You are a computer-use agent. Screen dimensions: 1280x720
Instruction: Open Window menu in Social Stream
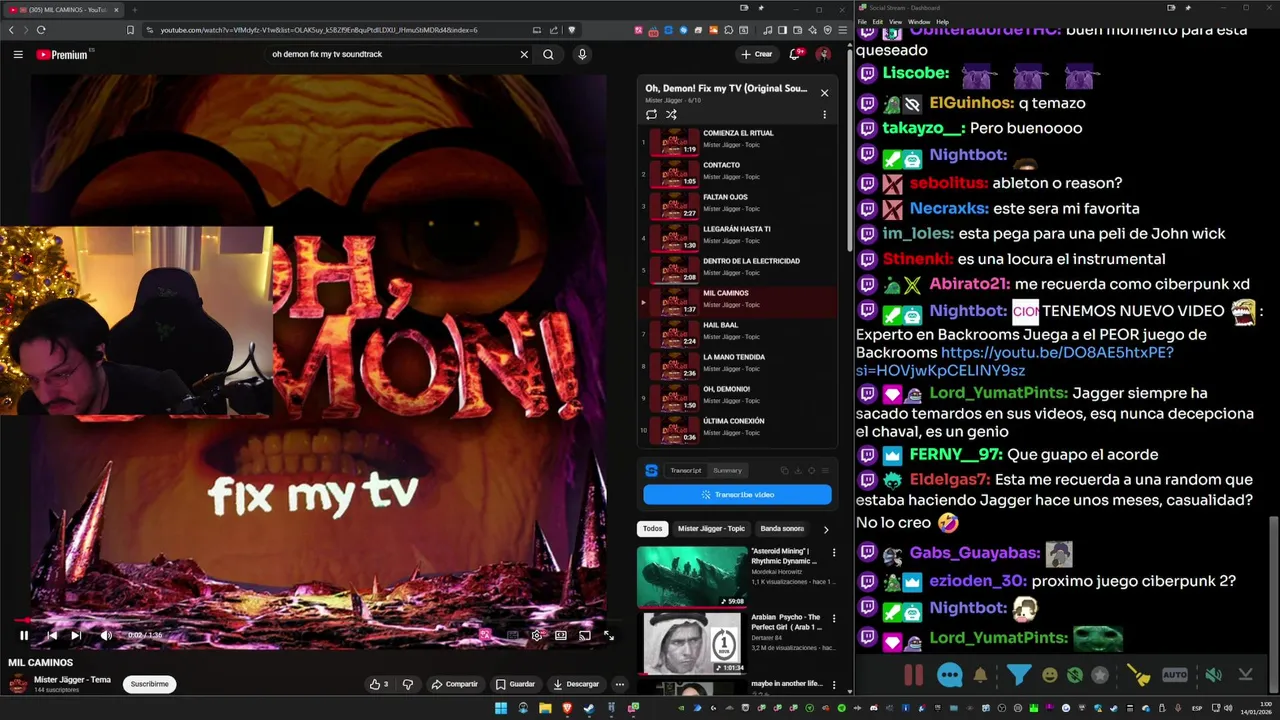point(918,21)
